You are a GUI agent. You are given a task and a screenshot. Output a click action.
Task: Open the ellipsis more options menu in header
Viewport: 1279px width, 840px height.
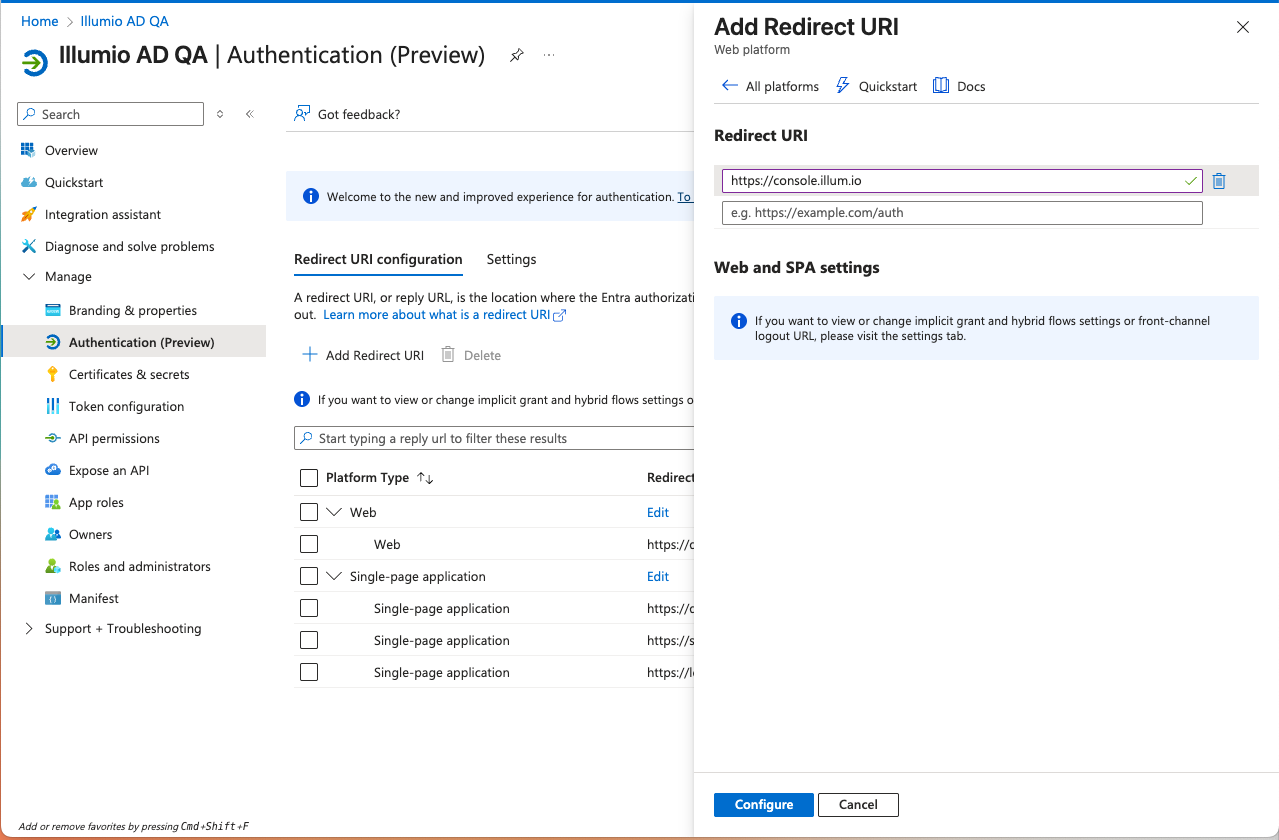click(x=549, y=55)
